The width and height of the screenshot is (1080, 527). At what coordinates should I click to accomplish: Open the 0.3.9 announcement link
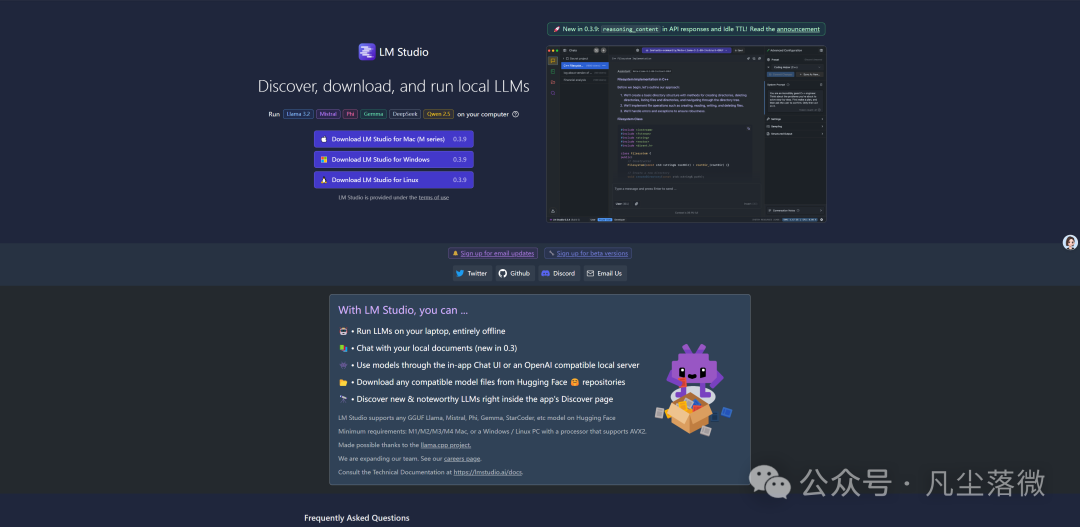pos(798,30)
